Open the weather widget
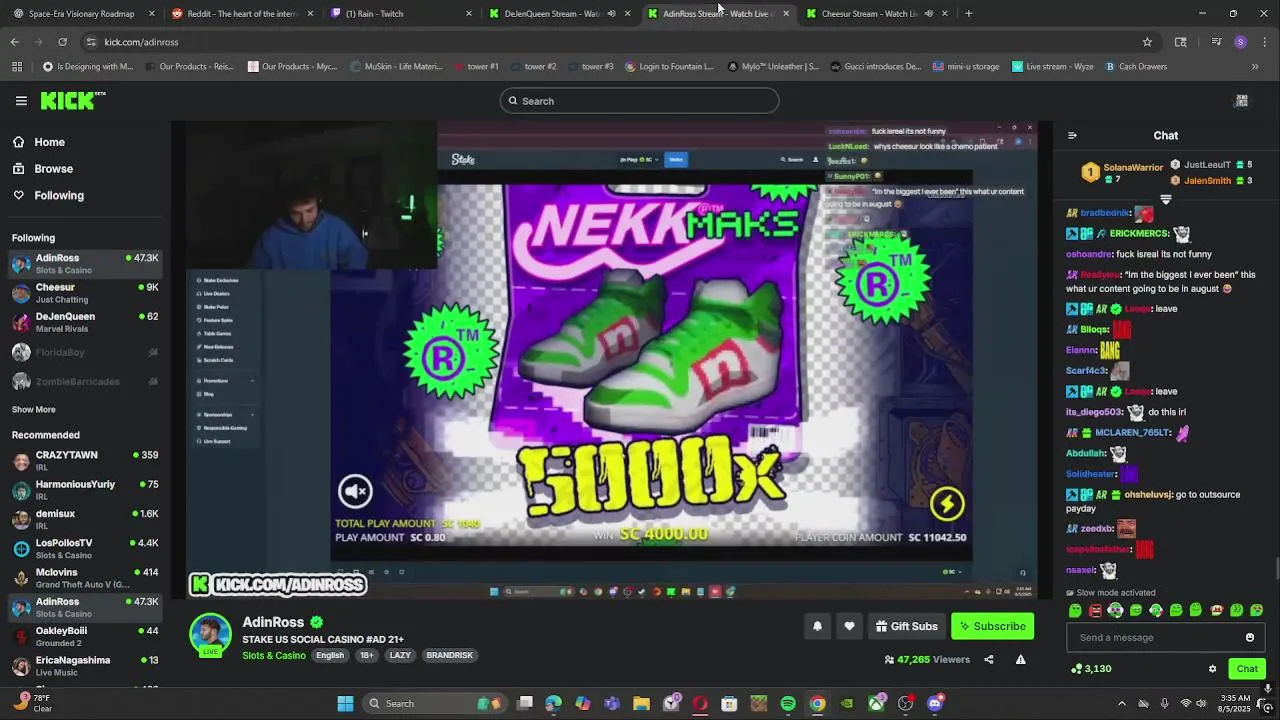The height and width of the screenshot is (720, 1280). tap(32, 703)
